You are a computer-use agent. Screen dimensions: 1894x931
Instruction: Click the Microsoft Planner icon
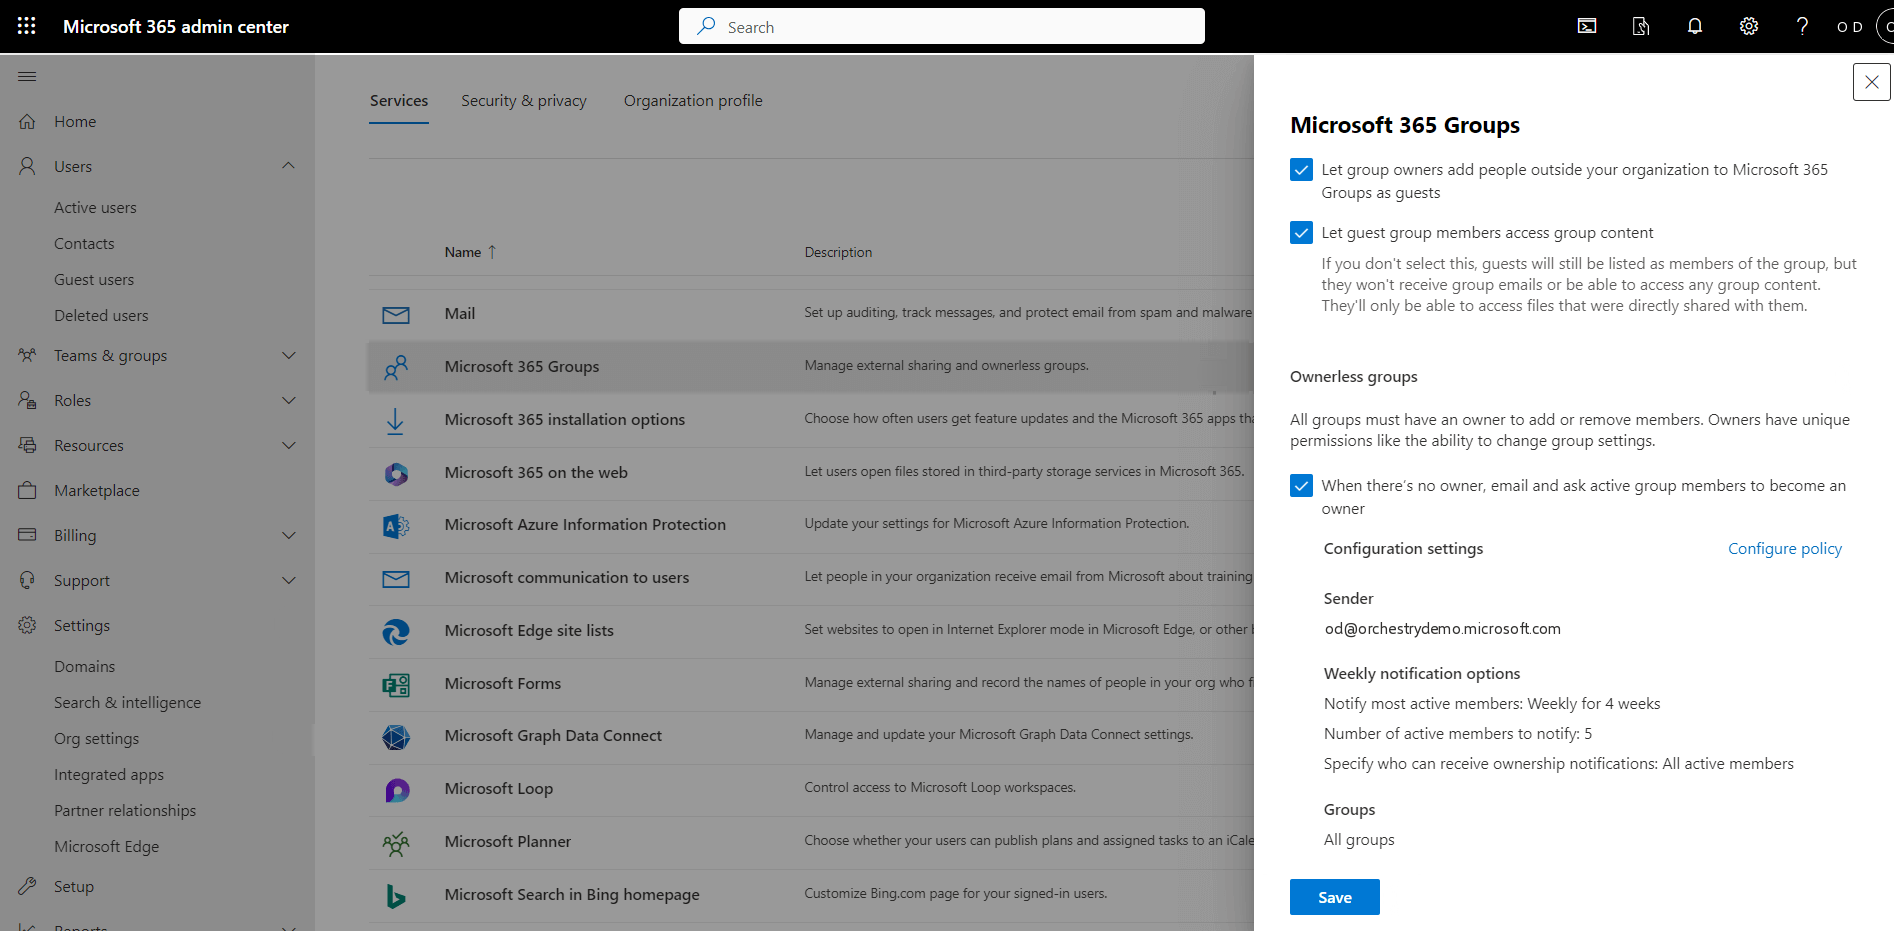(396, 843)
